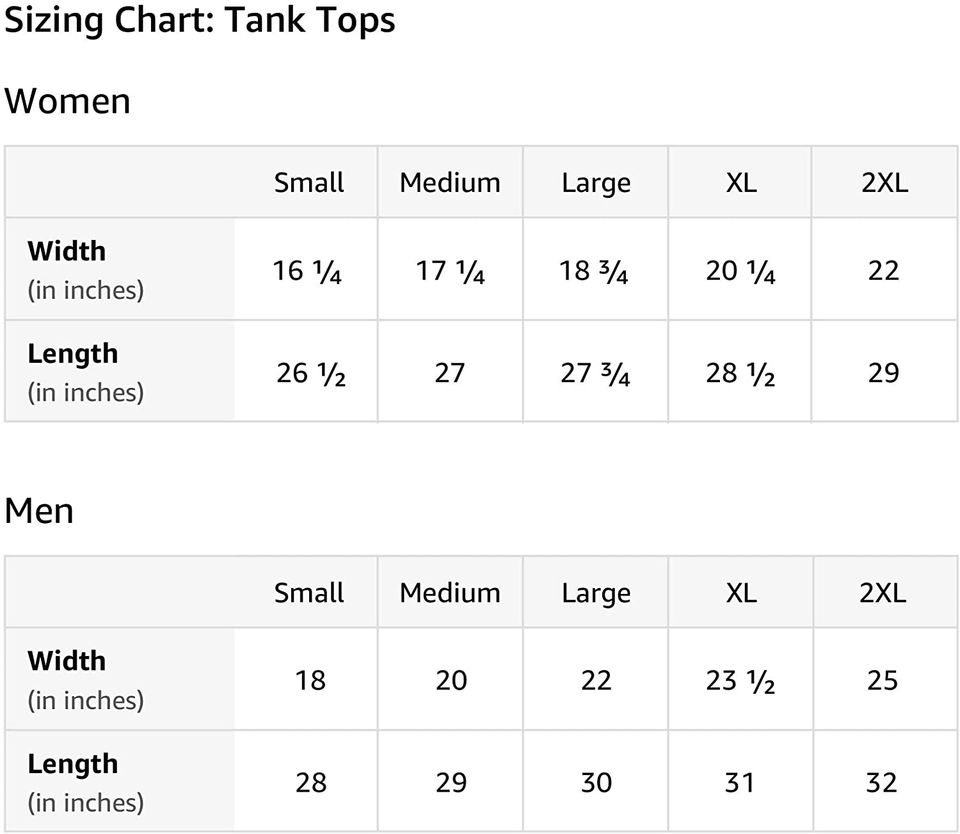Select Women's Length row label
The image size is (960, 834).
[72, 354]
